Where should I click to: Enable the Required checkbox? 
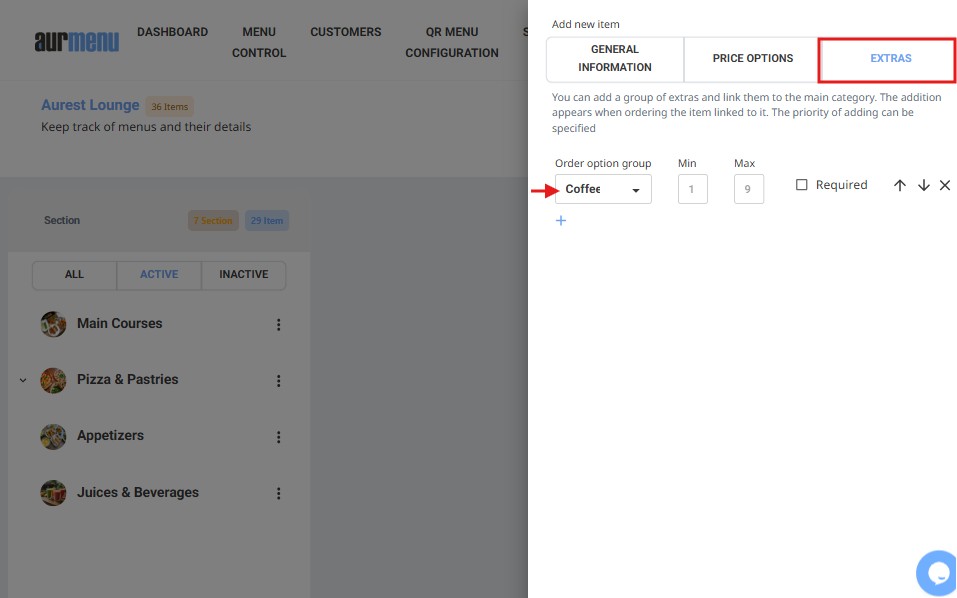(801, 185)
